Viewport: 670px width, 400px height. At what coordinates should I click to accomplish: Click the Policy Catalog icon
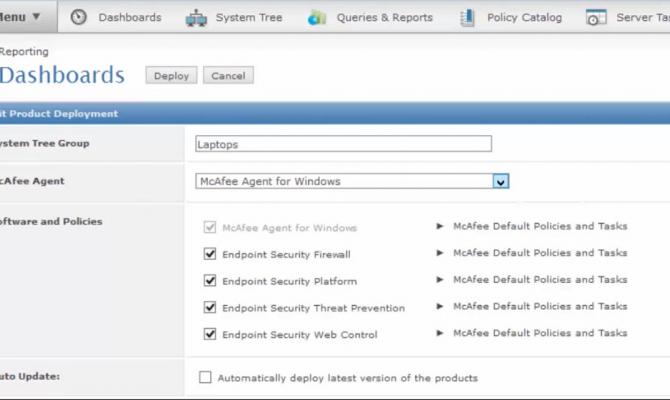click(x=467, y=17)
